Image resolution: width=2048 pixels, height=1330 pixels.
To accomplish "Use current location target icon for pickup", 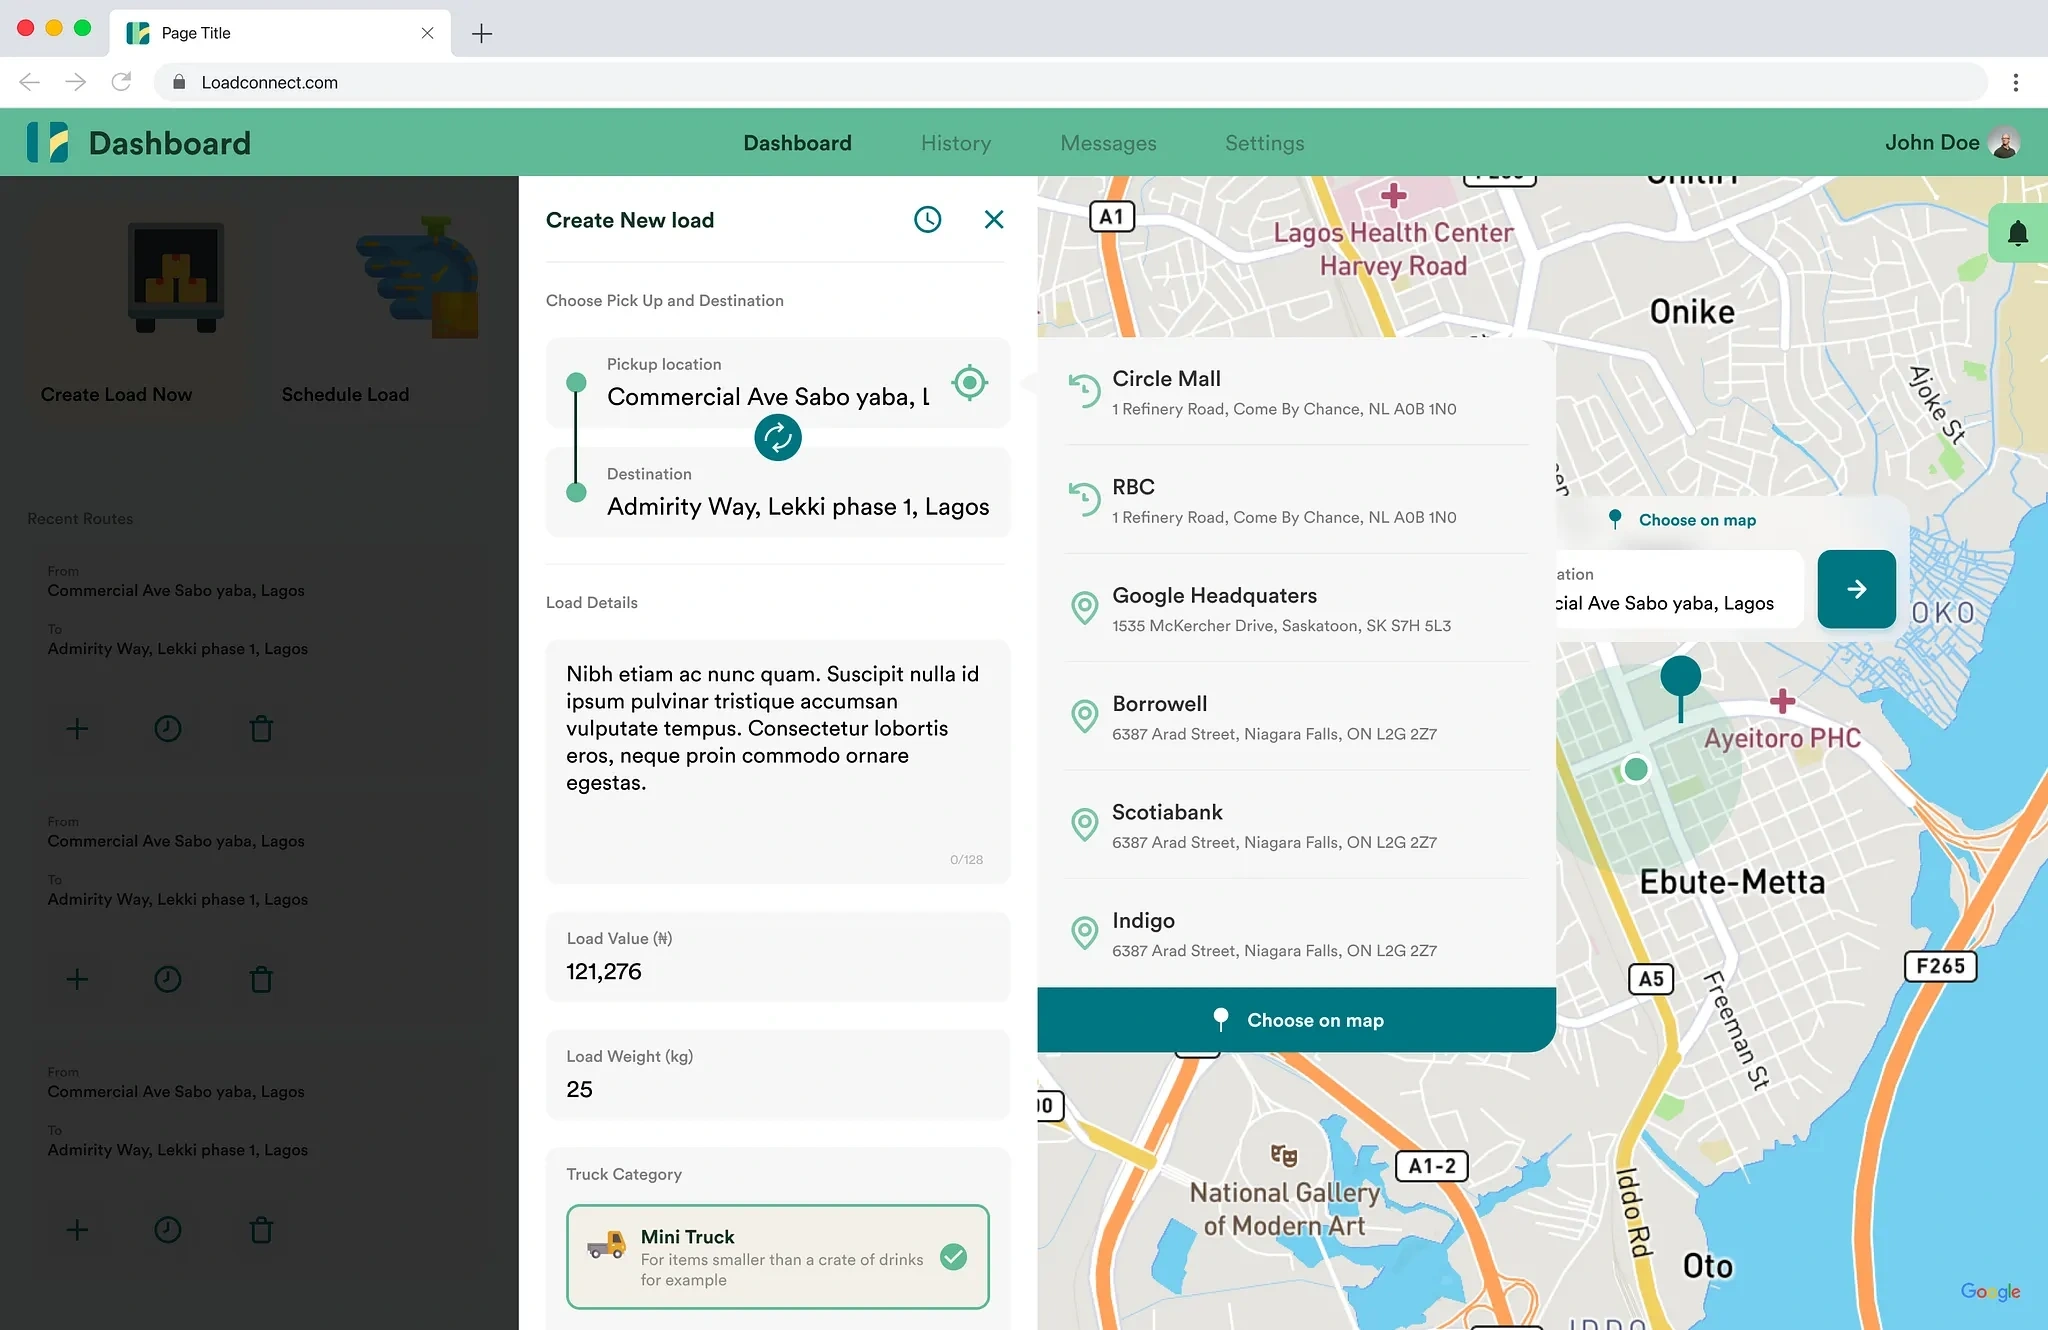I will click(969, 383).
